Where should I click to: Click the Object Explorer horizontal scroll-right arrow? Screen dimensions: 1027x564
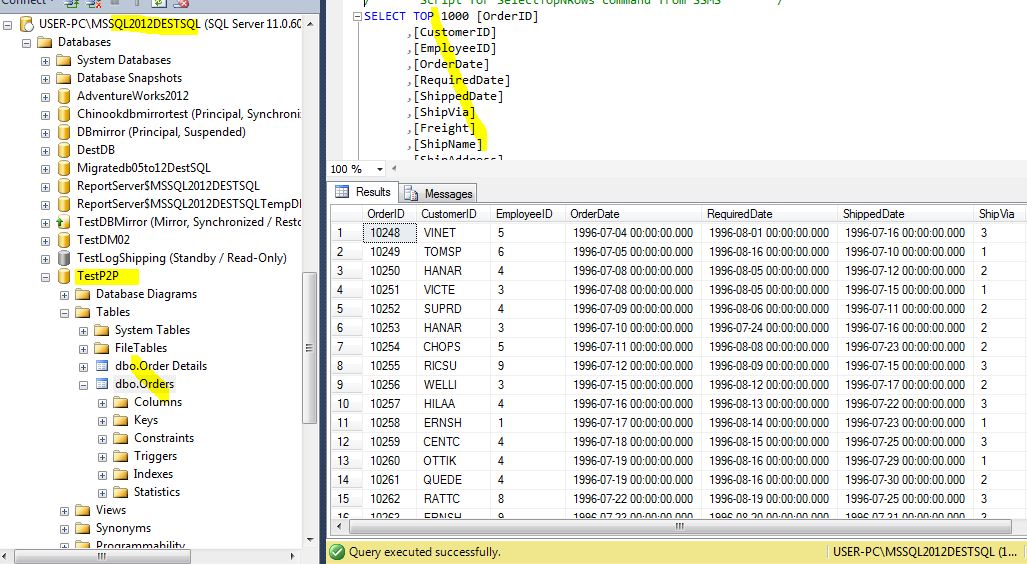(293, 556)
